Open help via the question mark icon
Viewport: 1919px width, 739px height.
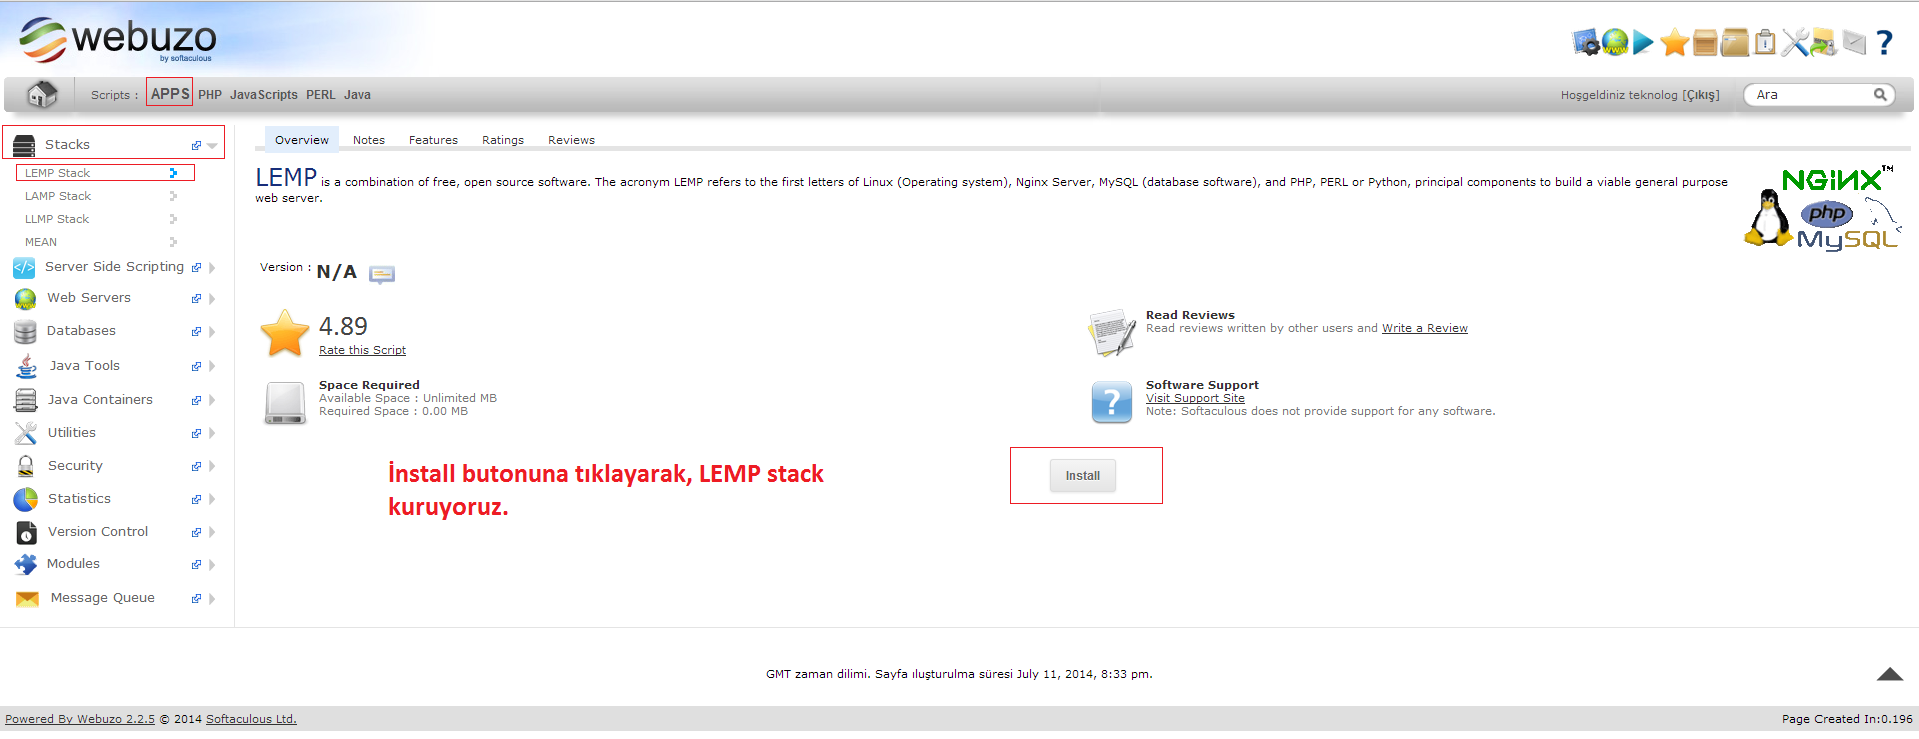point(1884,42)
